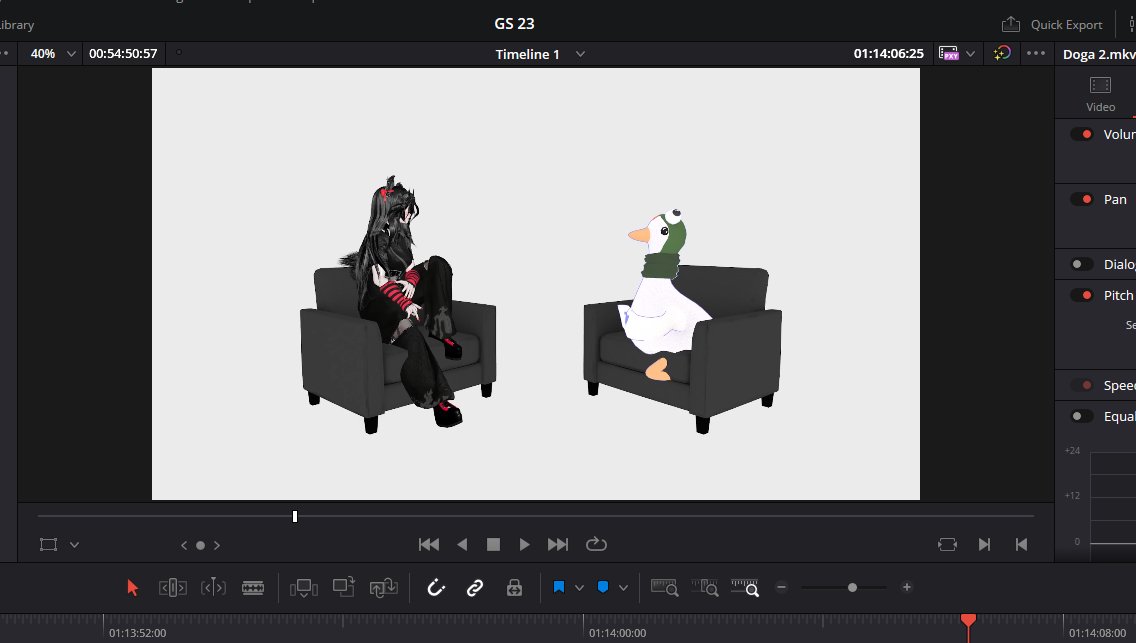This screenshot has height=643, width=1136.
Task: Click Full Extent Zoom icon
Action: click(664, 587)
